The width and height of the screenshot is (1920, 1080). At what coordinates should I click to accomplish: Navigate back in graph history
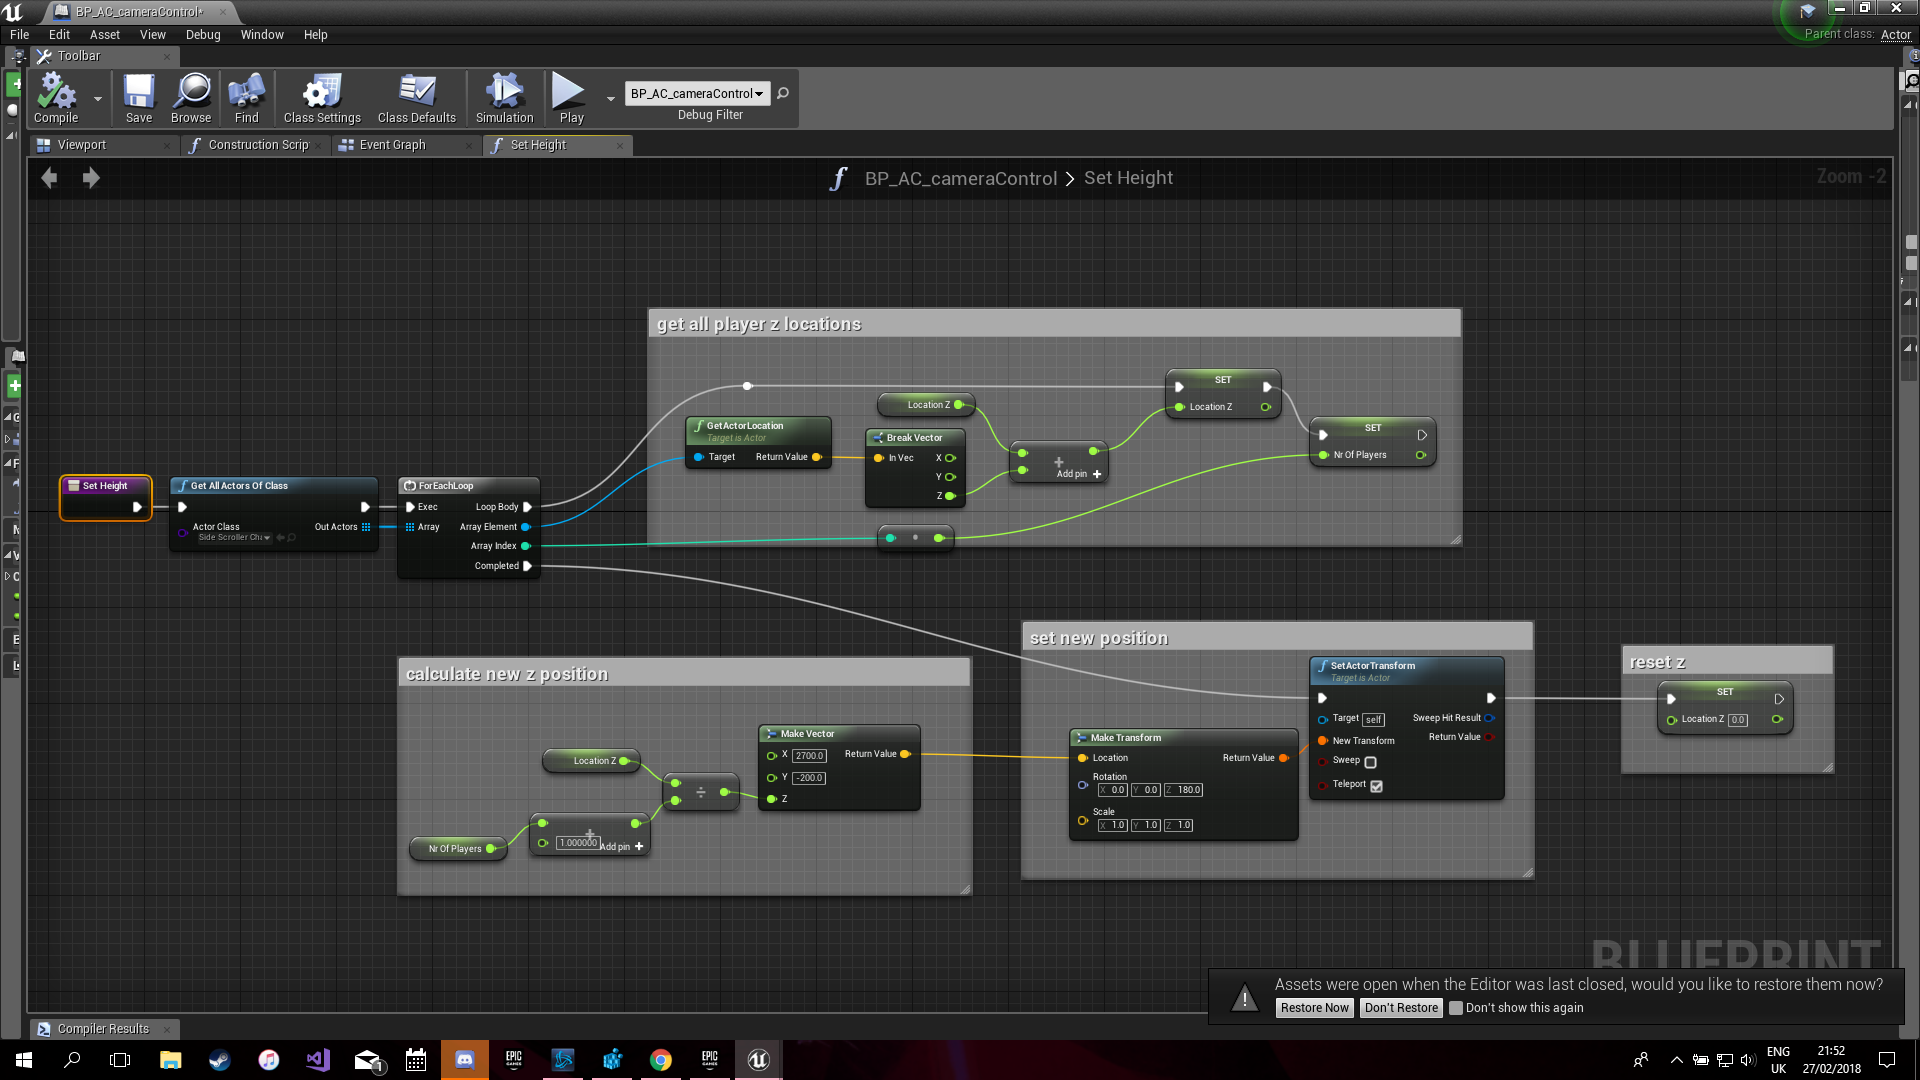tap(49, 178)
